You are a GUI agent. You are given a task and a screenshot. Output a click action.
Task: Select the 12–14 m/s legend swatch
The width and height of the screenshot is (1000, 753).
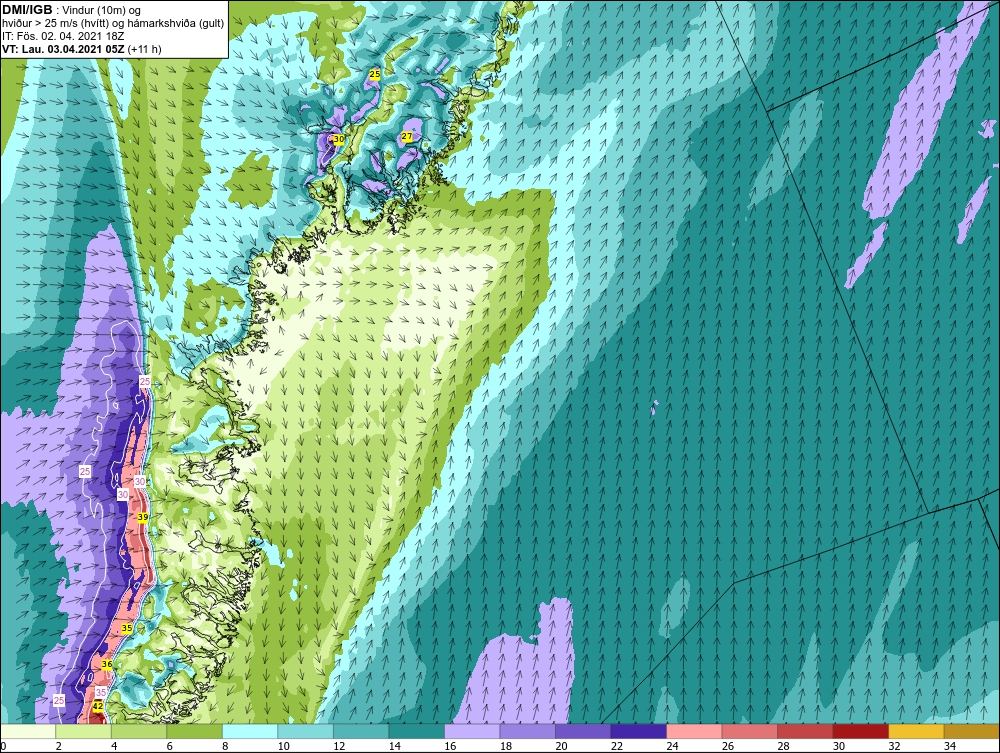[x=361, y=731]
